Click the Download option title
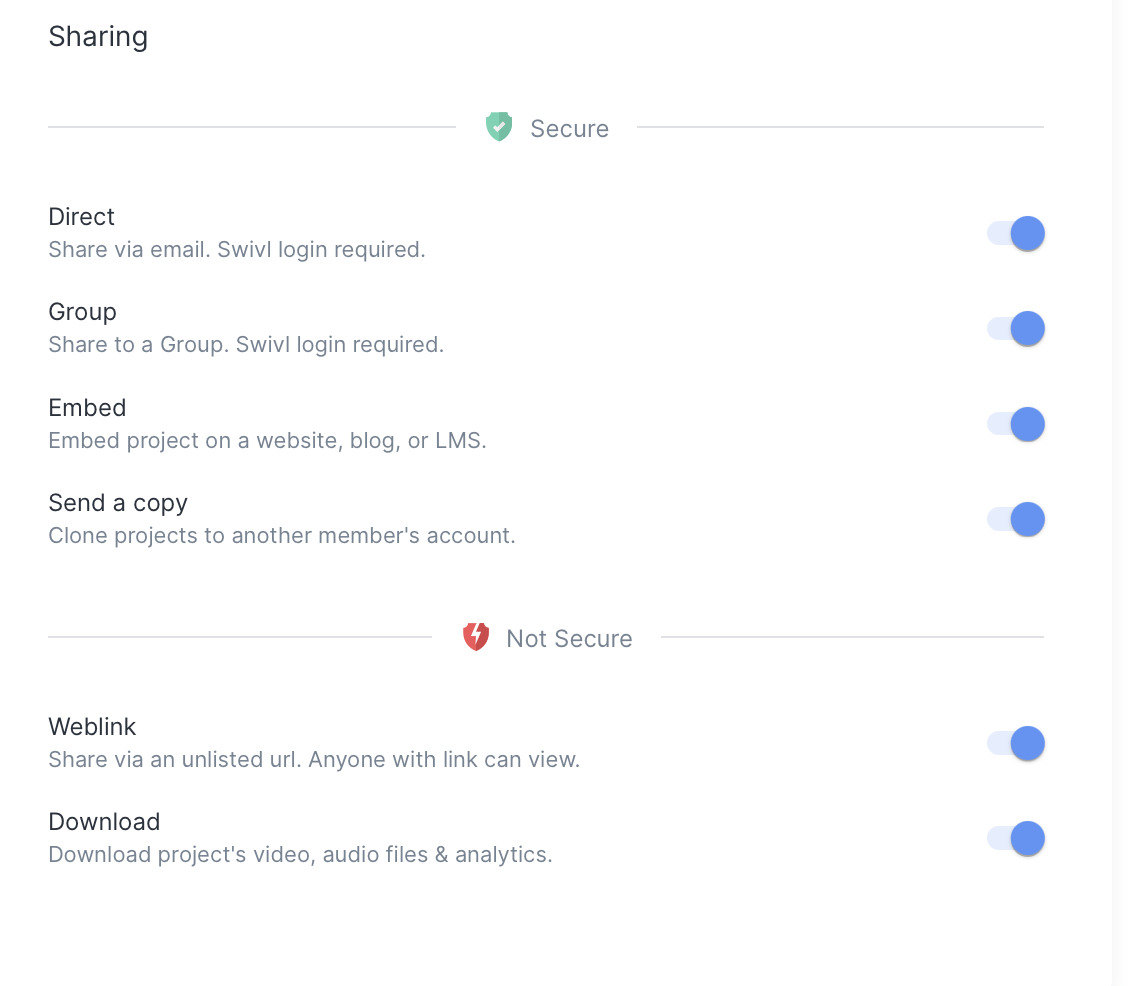Screen dimensions: 1128x986 pos(104,822)
